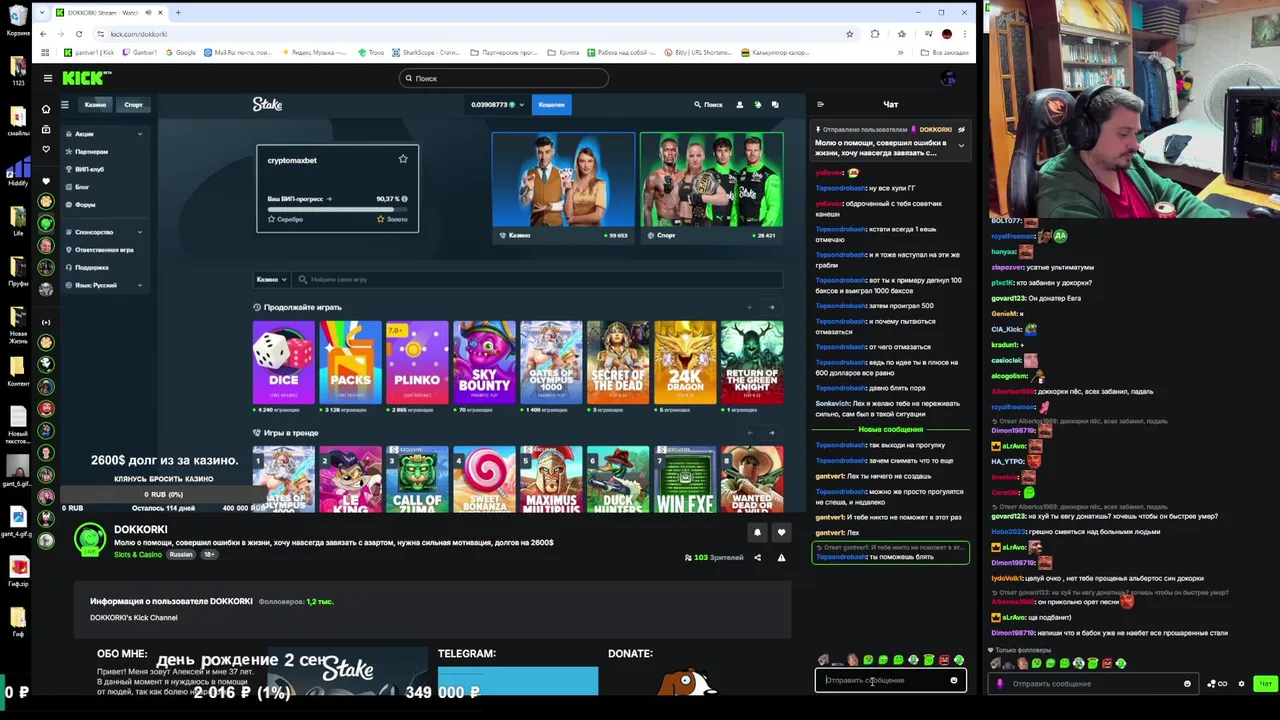This screenshot has width=1280, height=720.
Task: Unpin the pinned chat message icon
Action: click(x=961, y=130)
